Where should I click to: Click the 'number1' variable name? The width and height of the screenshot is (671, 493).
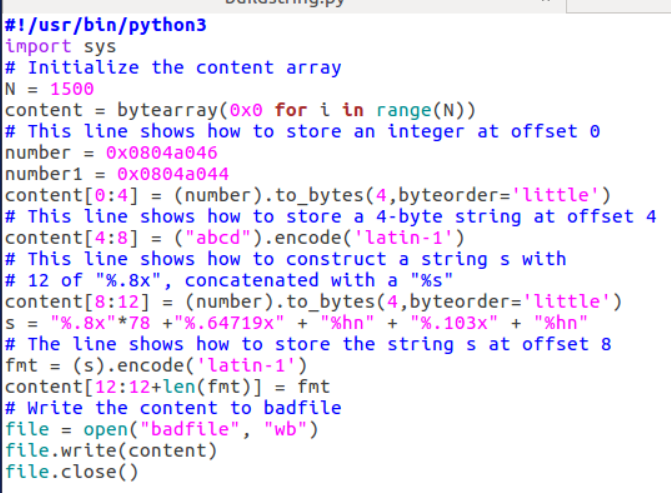[43, 174]
